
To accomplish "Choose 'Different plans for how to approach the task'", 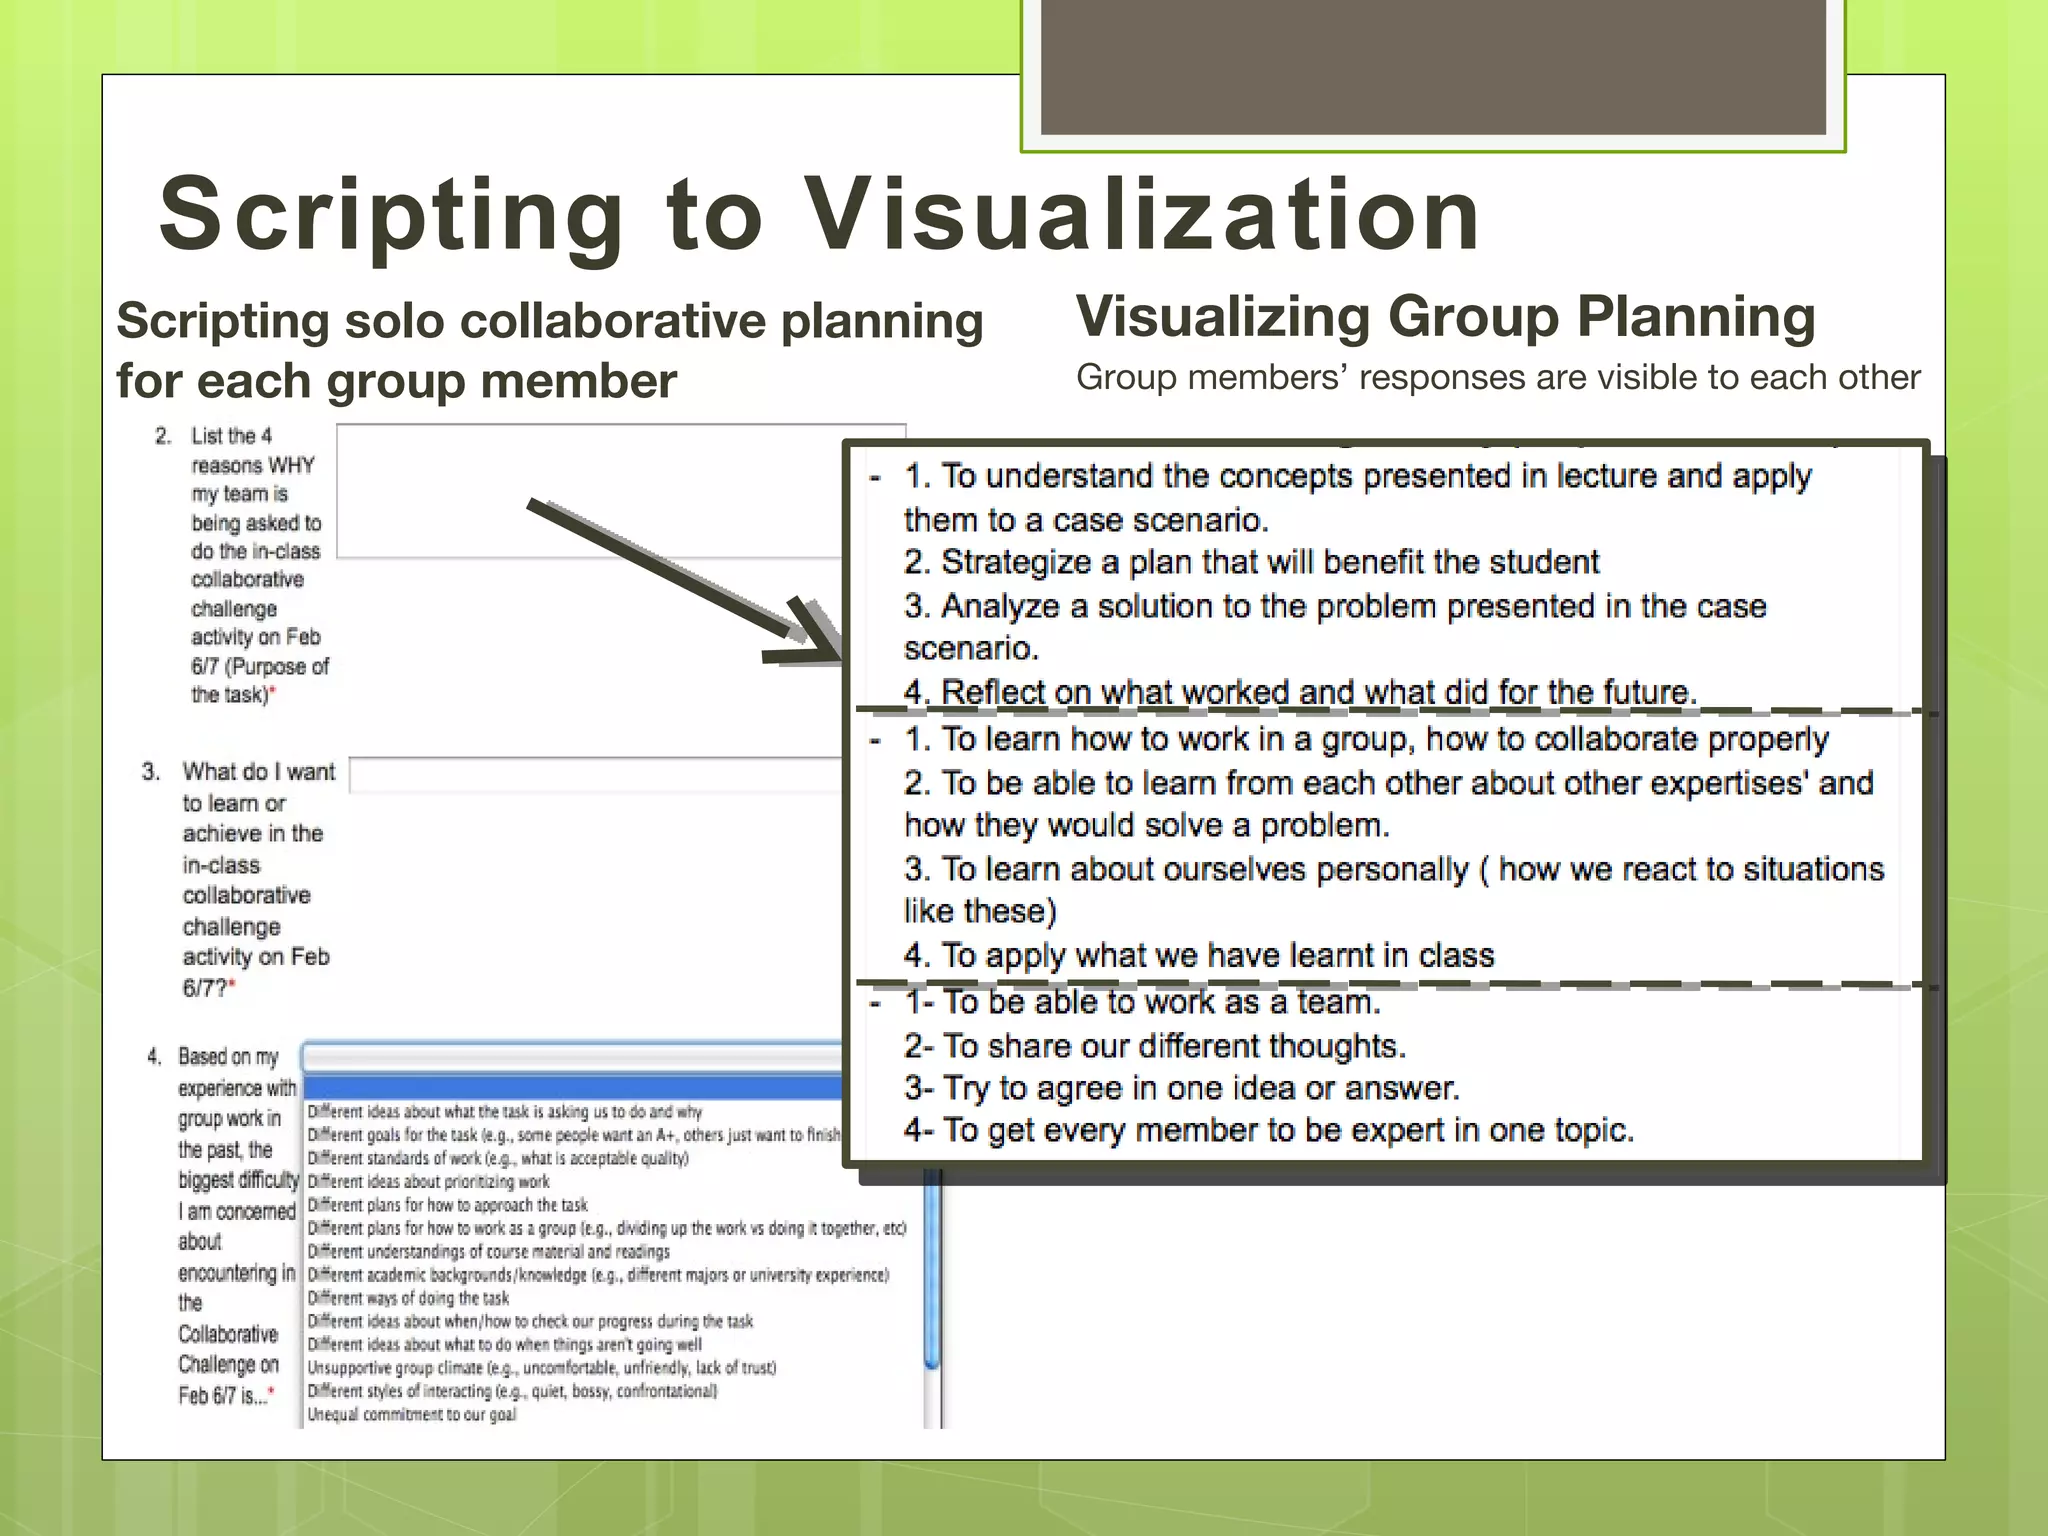I will [447, 1205].
